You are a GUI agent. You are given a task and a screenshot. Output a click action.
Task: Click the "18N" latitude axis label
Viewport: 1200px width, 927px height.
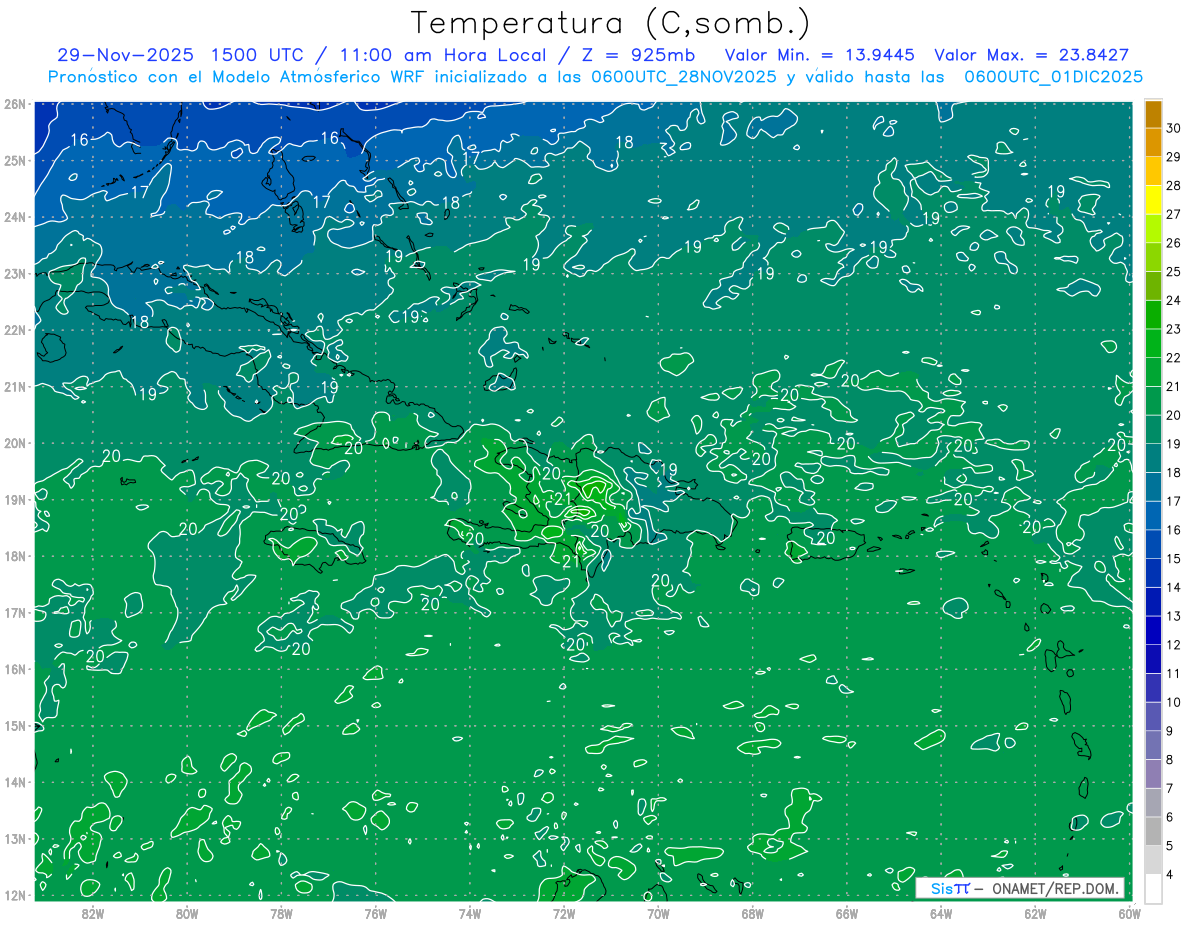15,556
